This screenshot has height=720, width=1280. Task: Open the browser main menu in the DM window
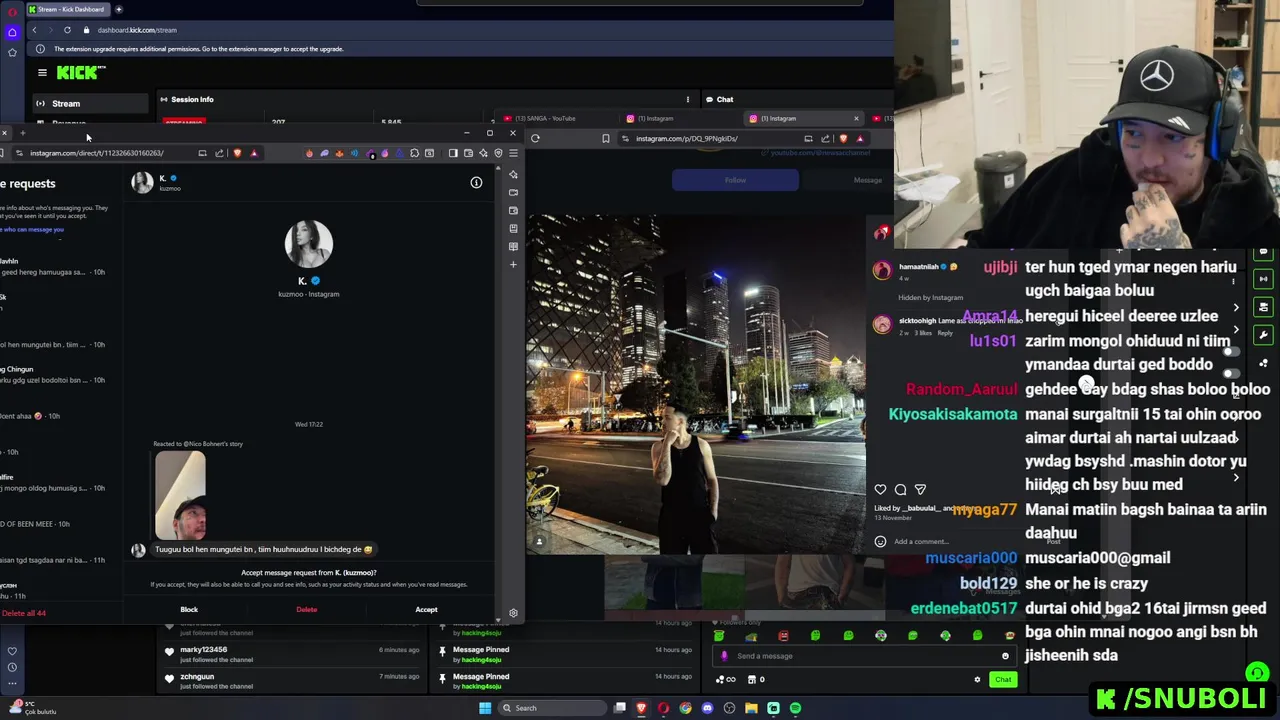click(513, 153)
